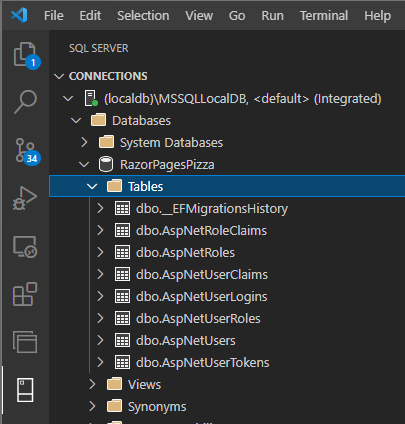Collapse the CONNECTIONS section
Viewport: 405px width, 424px height.
[x=59, y=76]
